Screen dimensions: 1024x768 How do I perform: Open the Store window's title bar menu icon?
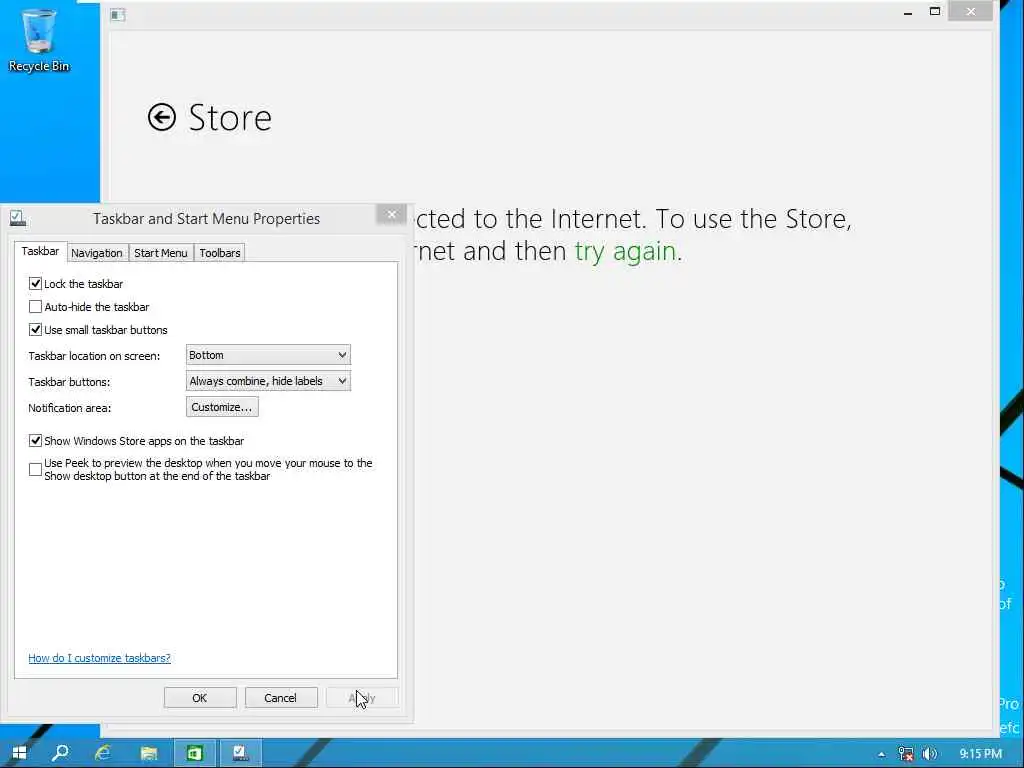point(118,14)
